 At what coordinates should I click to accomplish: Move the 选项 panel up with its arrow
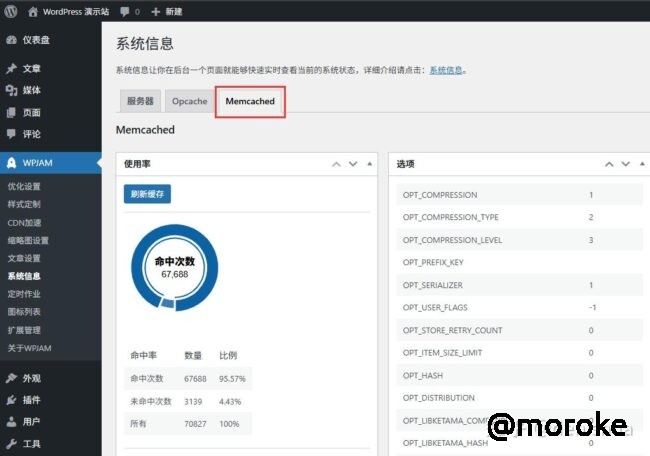[609, 164]
